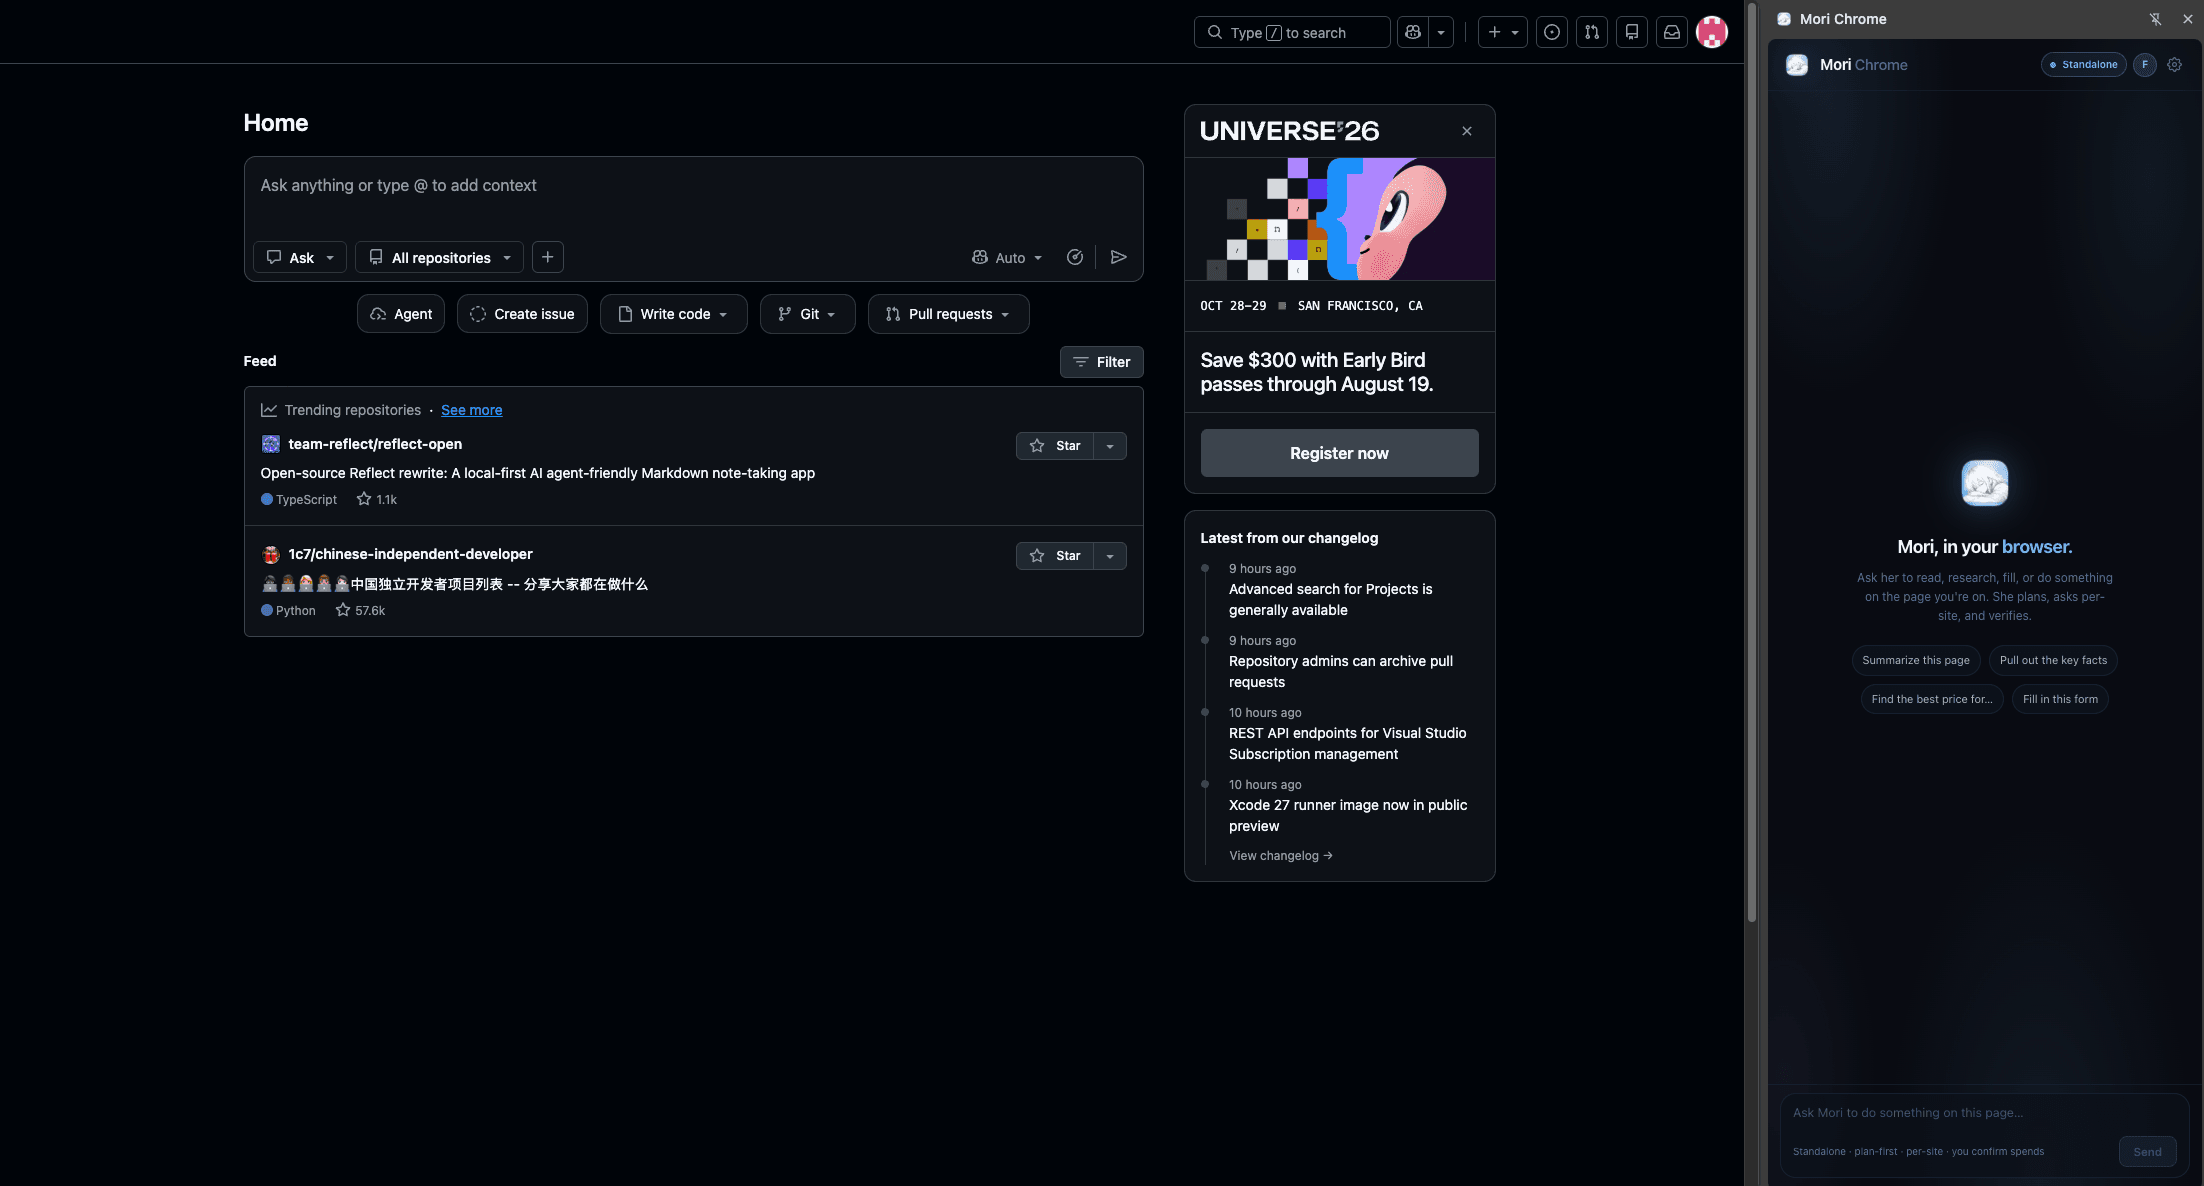Image resolution: width=2204 pixels, height=1186 pixels.
Task: Open the Ask mode dropdown
Action: 300,257
